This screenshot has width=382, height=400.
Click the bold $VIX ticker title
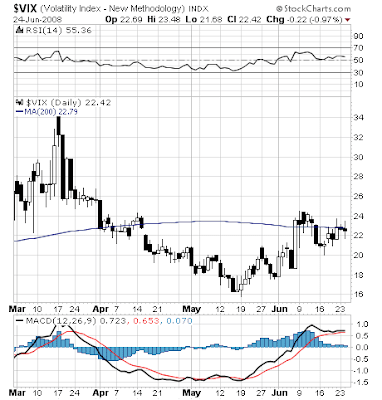click(x=25, y=8)
